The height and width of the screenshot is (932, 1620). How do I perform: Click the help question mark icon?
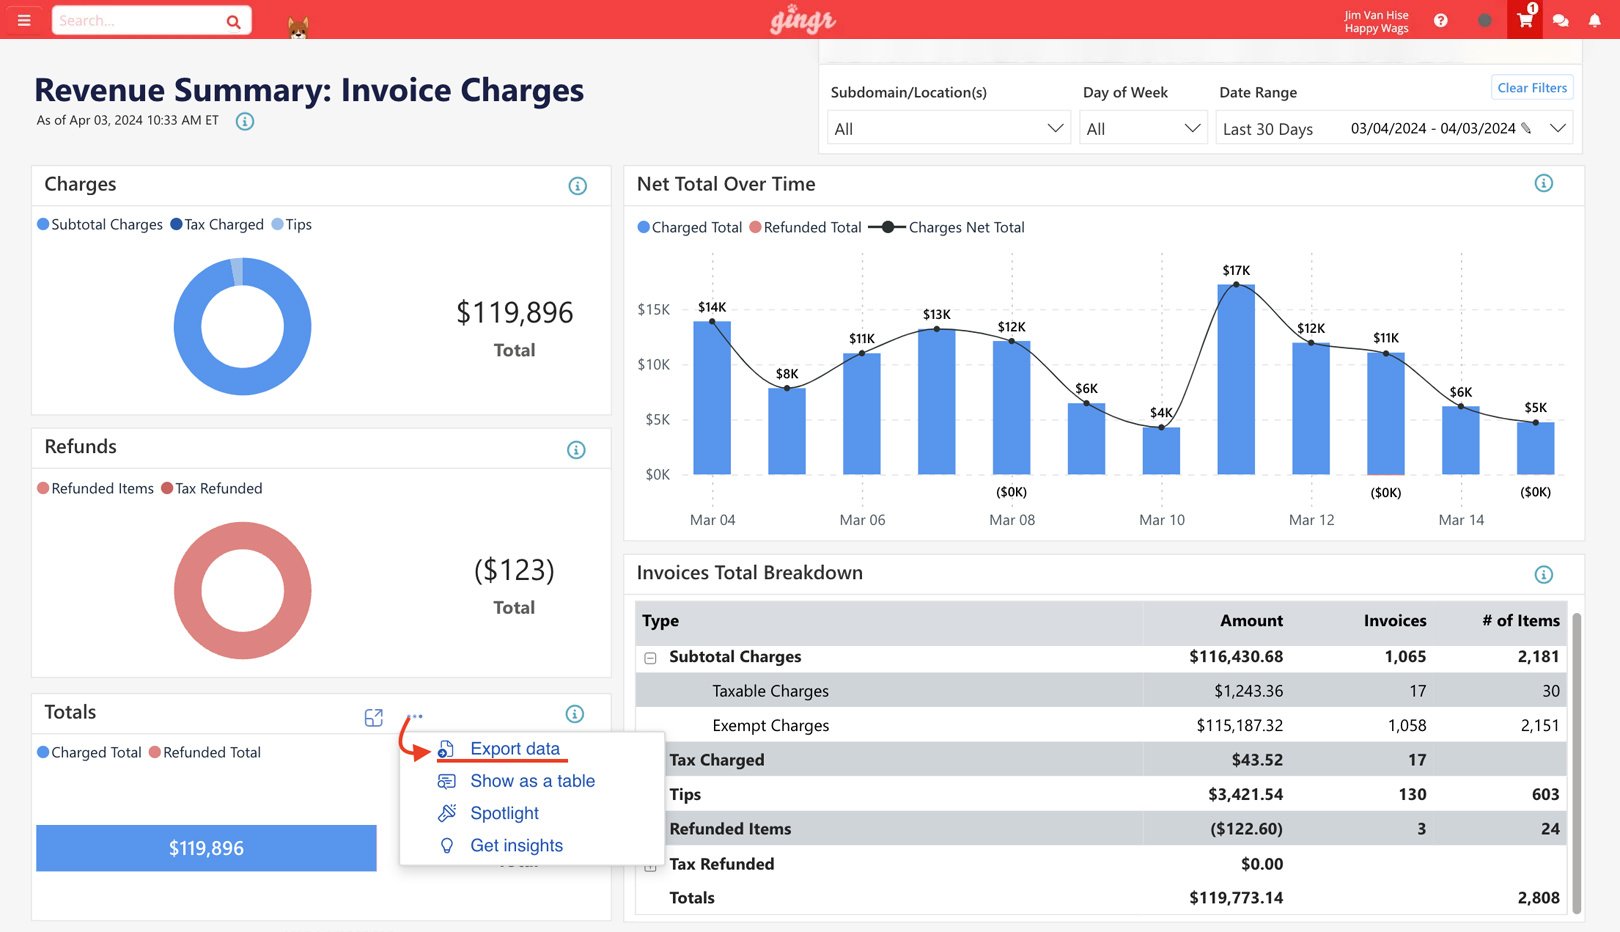1440,19
